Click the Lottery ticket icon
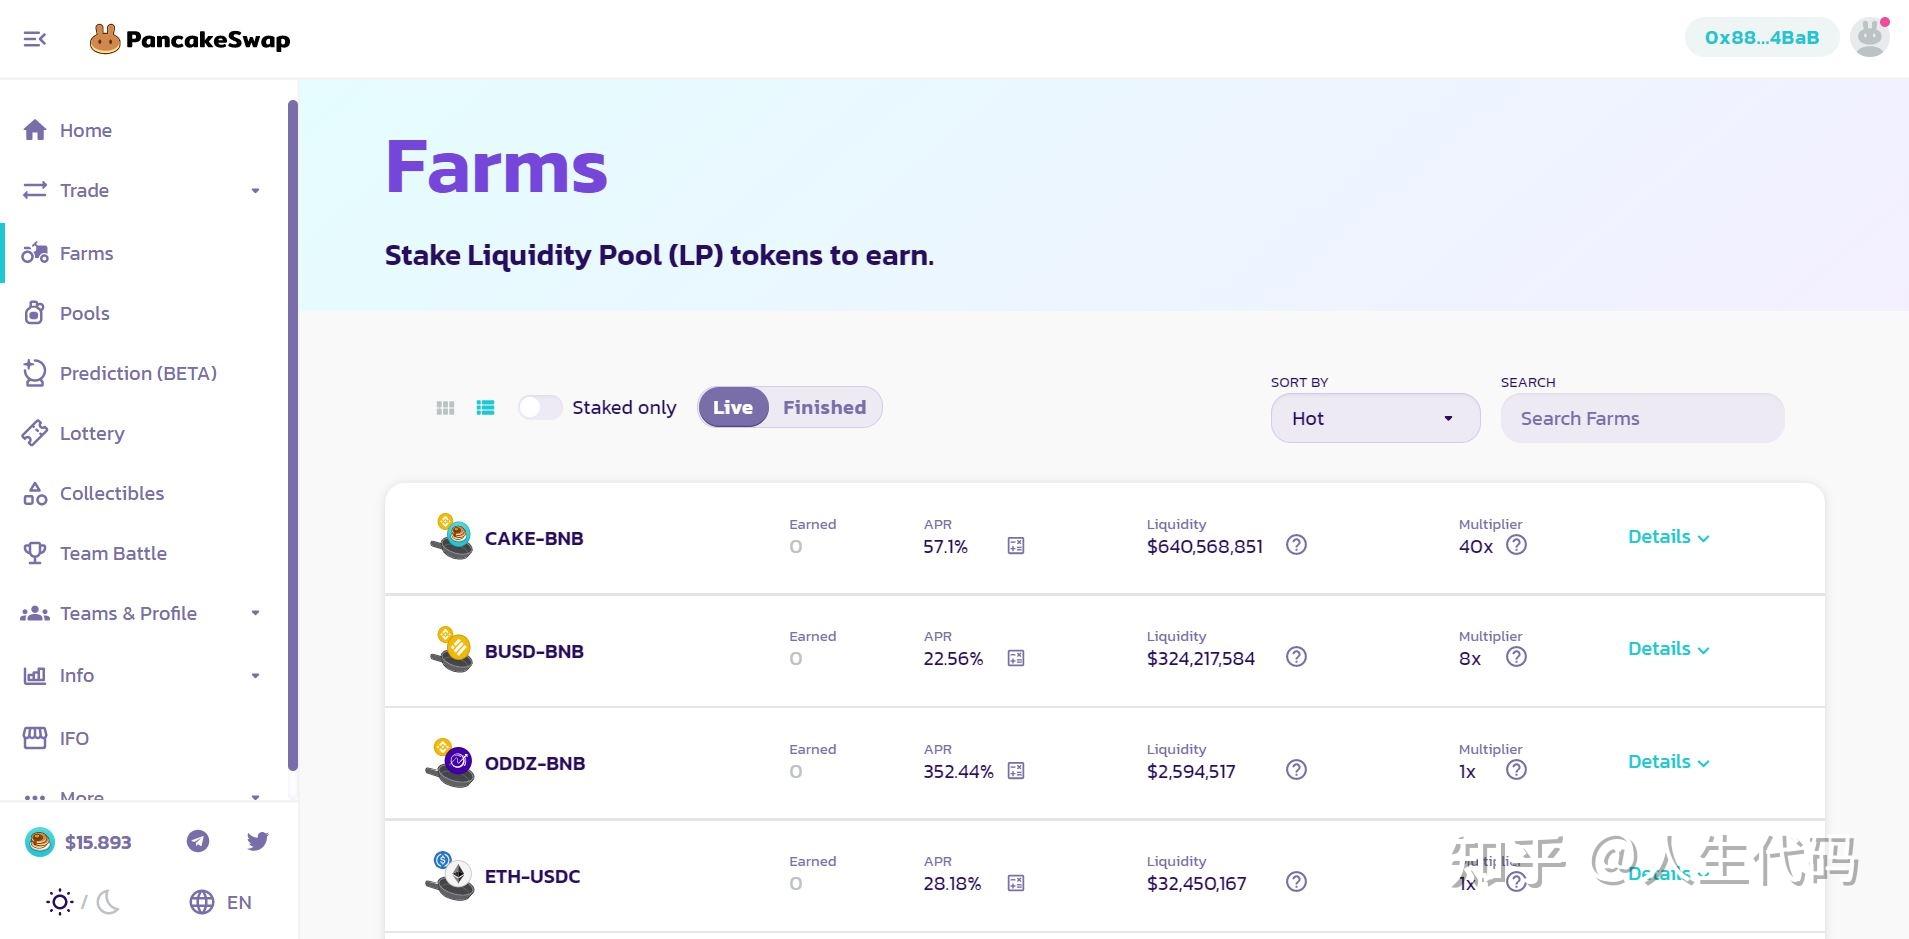Screen dimensions: 1909x939 pos(35,433)
